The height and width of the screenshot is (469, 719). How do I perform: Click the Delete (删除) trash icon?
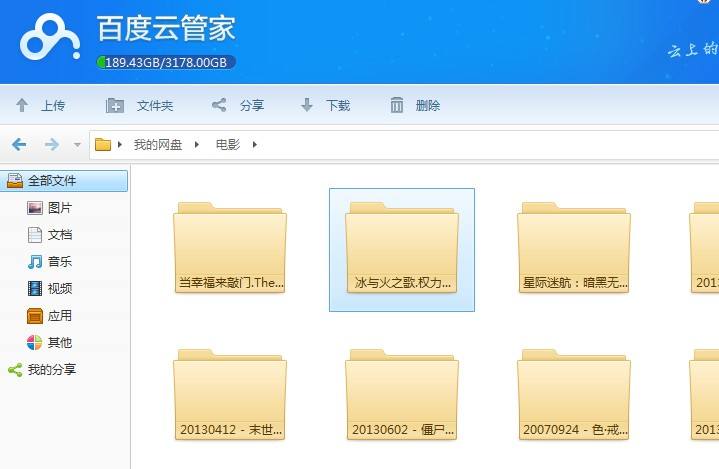tap(397, 105)
